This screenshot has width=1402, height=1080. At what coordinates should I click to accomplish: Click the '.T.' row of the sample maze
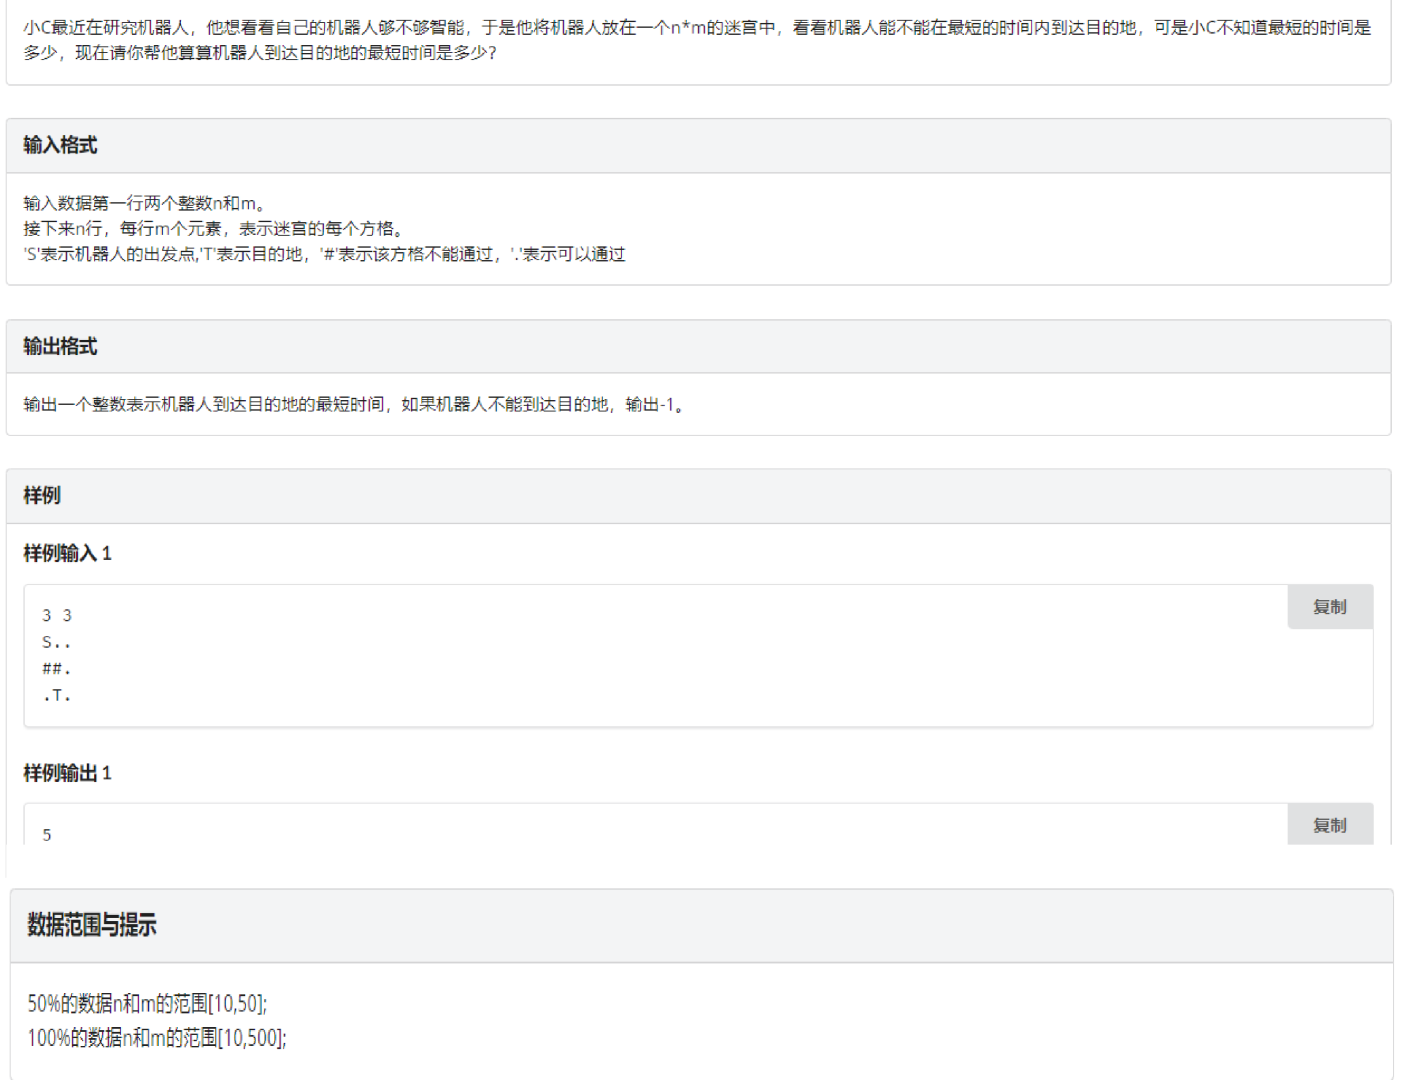pyautogui.click(x=56, y=696)
